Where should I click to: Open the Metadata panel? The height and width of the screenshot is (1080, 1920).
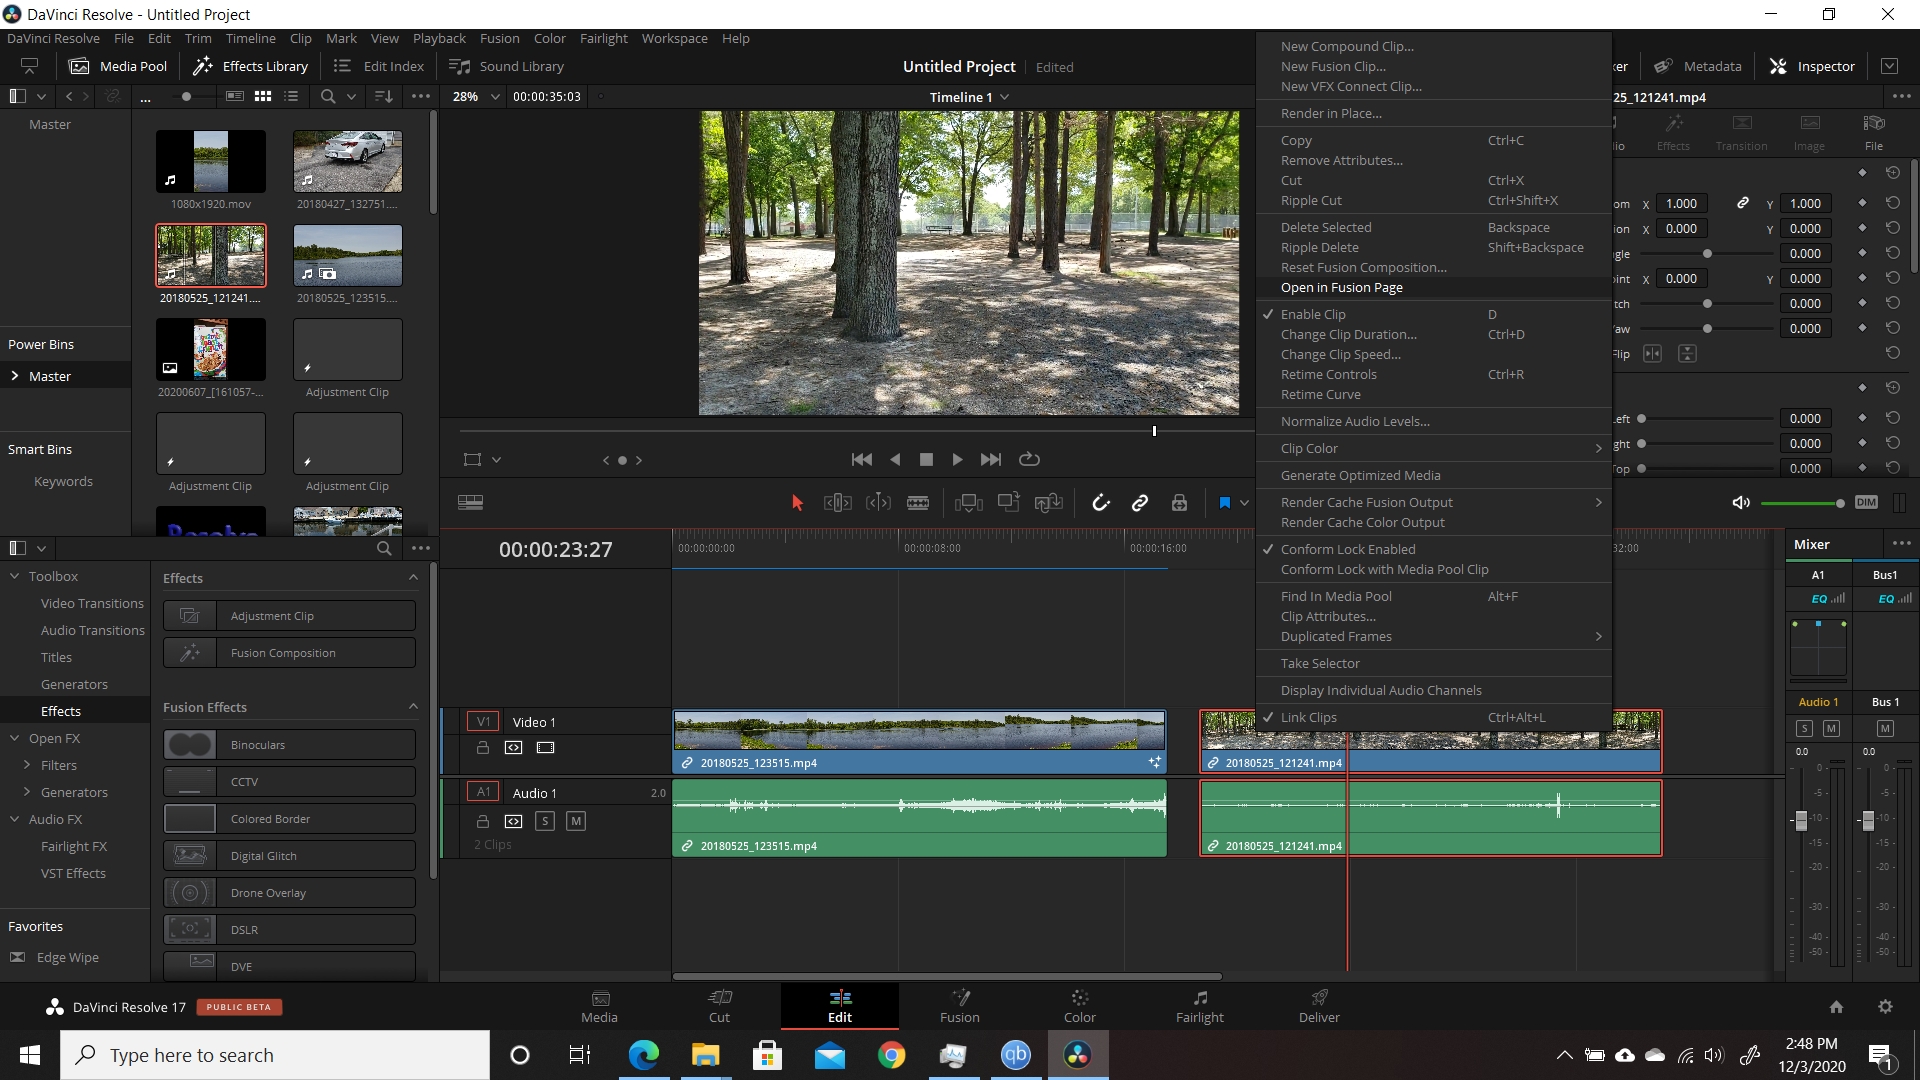tap(1698, 66)
